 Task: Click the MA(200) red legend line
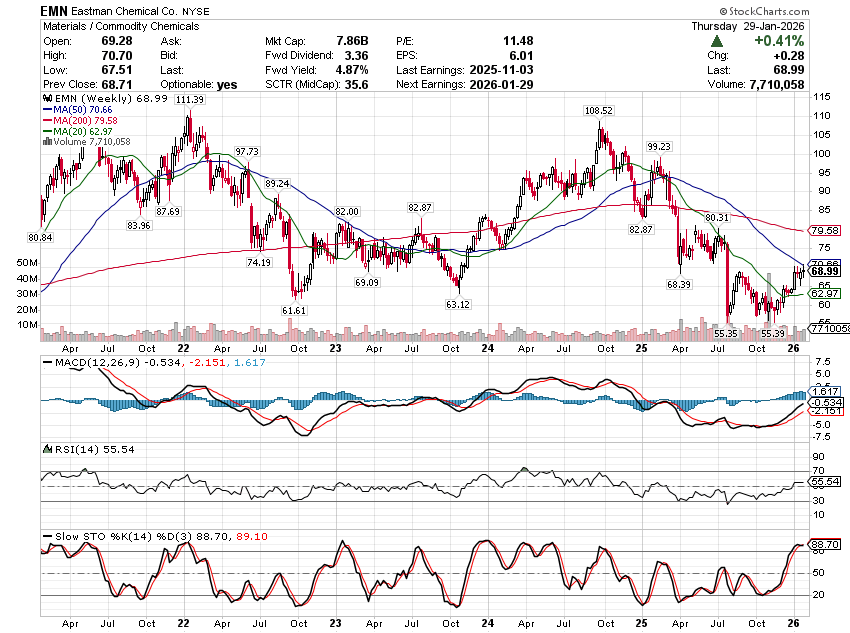click(46, 121)
